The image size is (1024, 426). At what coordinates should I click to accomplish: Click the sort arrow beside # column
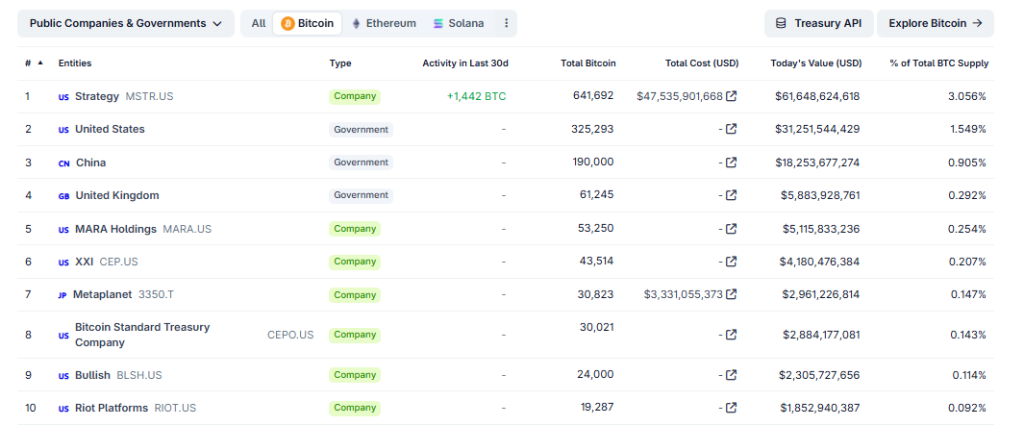(40, 63)
